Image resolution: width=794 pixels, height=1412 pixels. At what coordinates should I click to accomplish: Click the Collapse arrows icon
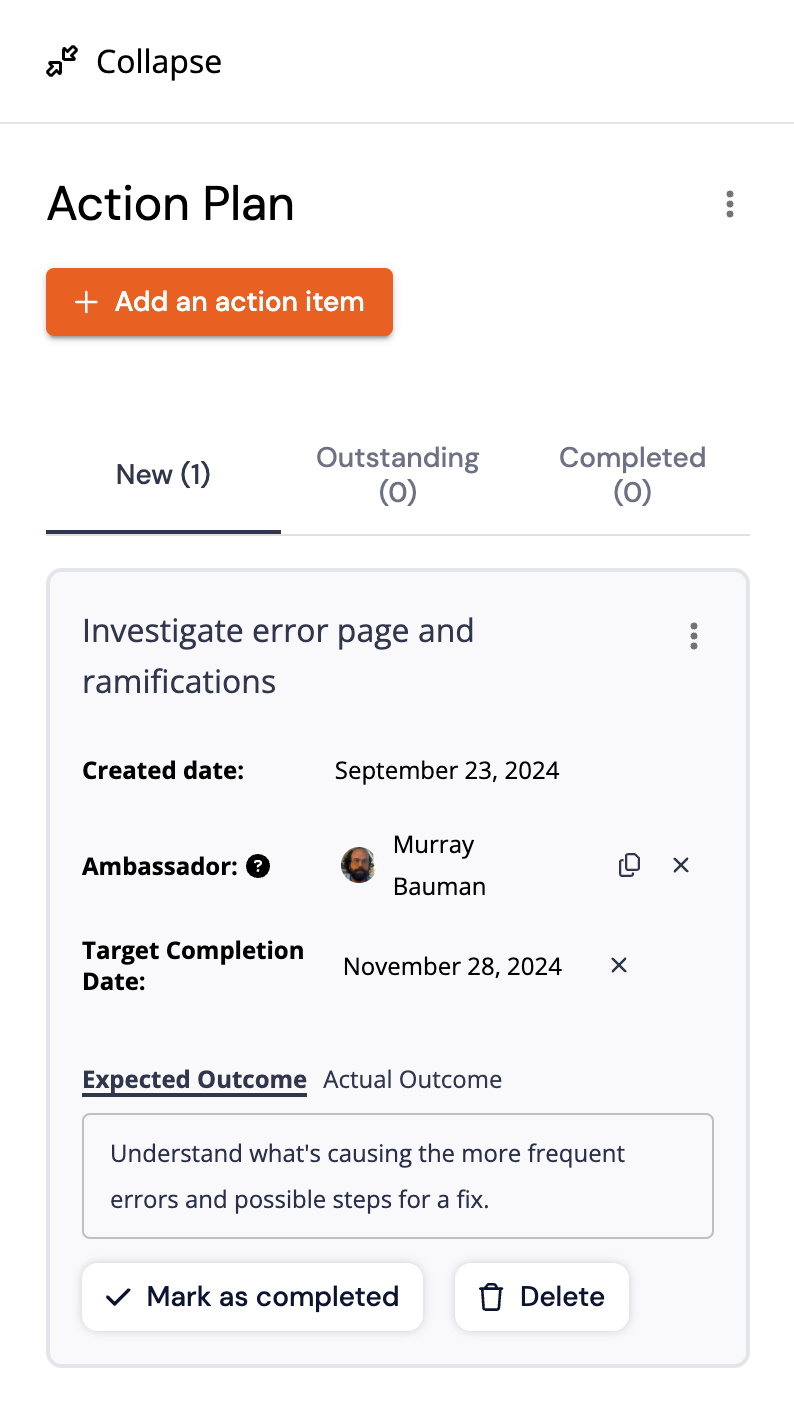(x=62, y=62)
